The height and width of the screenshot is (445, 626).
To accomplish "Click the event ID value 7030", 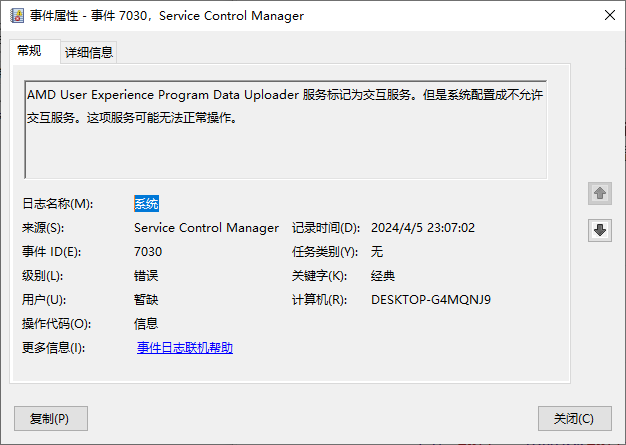I will (148, 252).
